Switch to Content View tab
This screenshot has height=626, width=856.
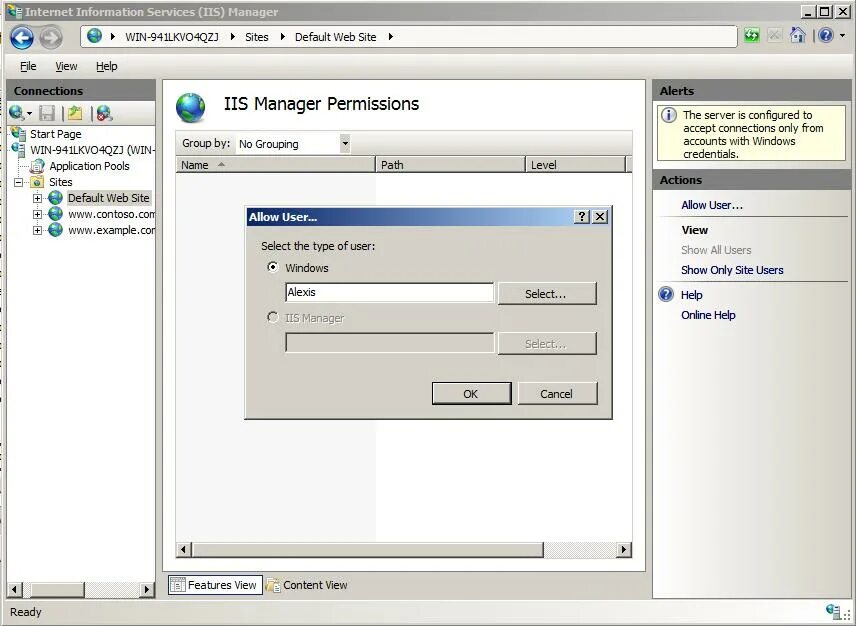tap(307, 585)
